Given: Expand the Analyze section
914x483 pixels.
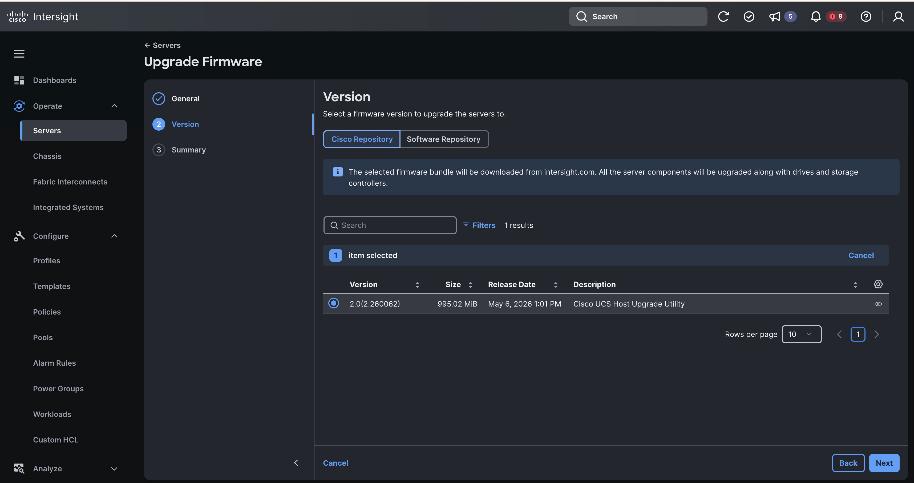Looking at the screenshot, I should [114, 468].
